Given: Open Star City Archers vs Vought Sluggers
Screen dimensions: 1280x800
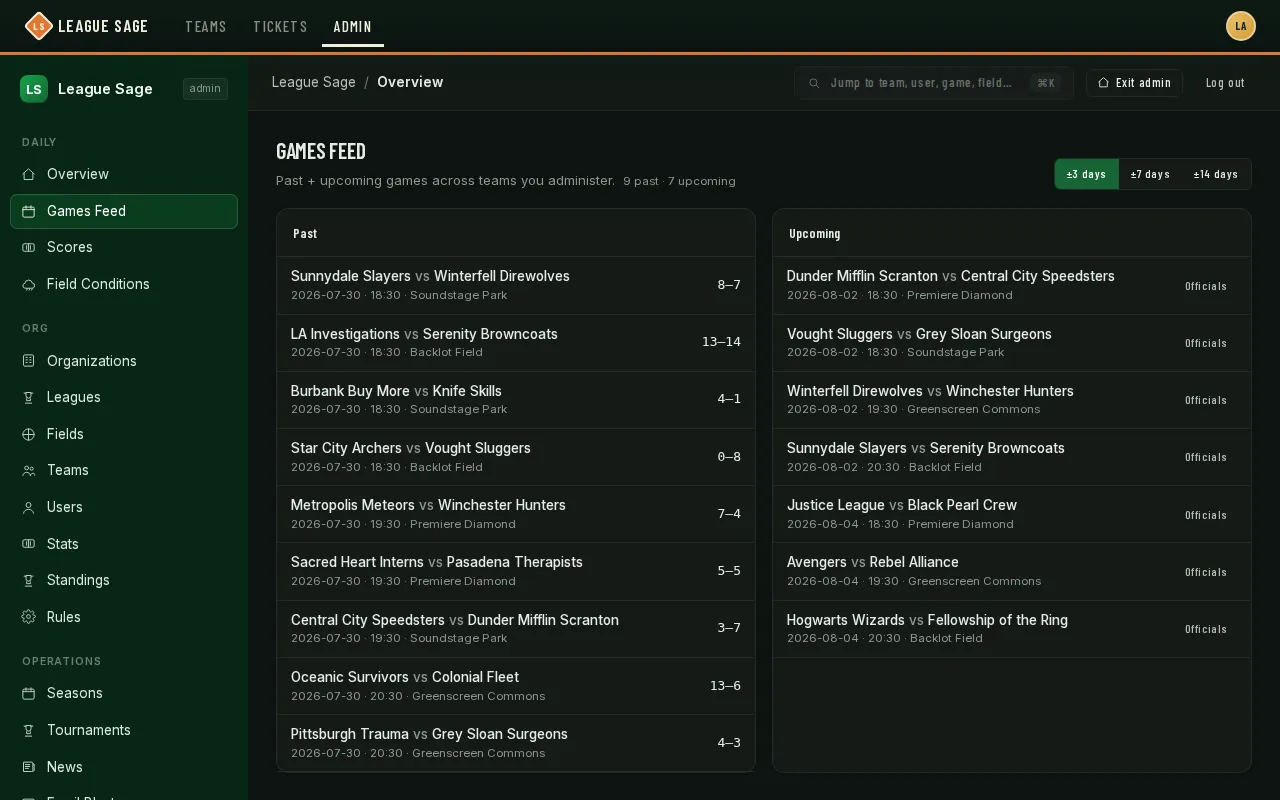Looking at the screenshot, I should point(516,457).
